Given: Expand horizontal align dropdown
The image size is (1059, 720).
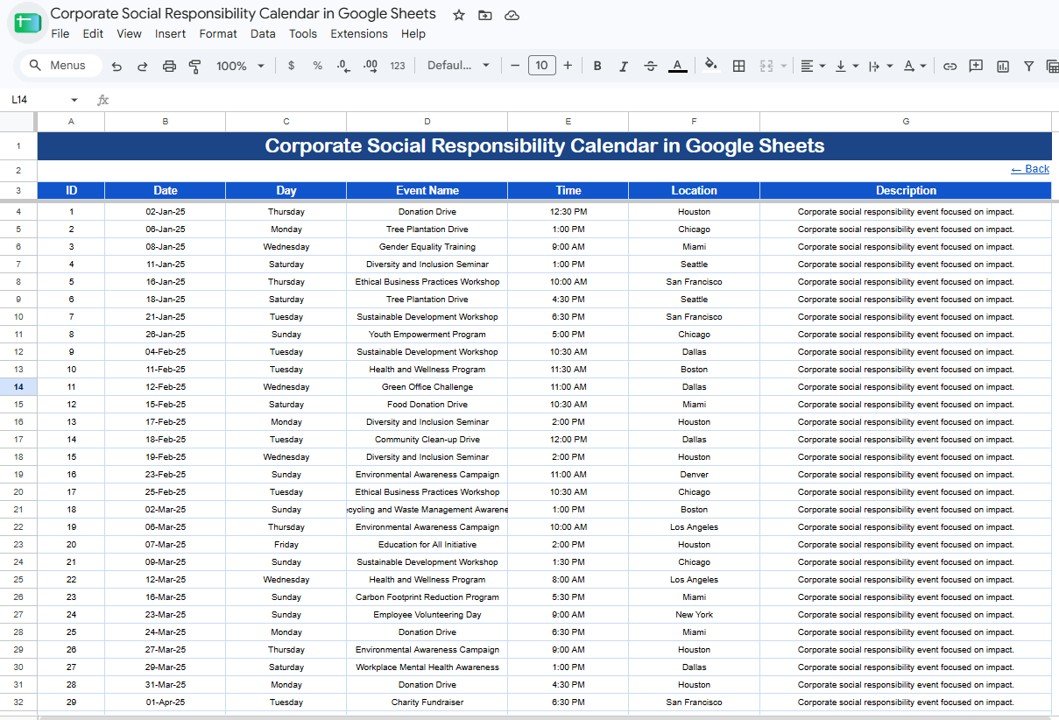Looking at the screenshot, I should (822, 66).
